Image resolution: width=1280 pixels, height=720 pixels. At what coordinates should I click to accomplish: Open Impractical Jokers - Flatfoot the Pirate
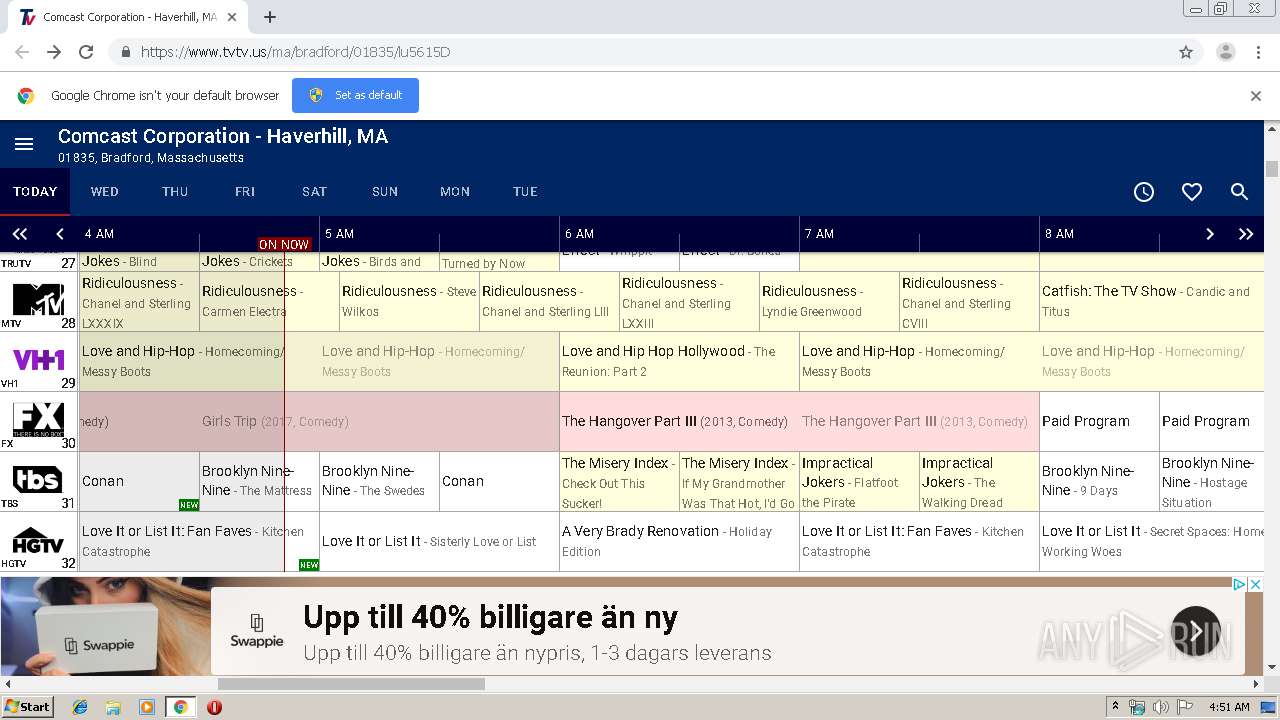click(859, 482)
